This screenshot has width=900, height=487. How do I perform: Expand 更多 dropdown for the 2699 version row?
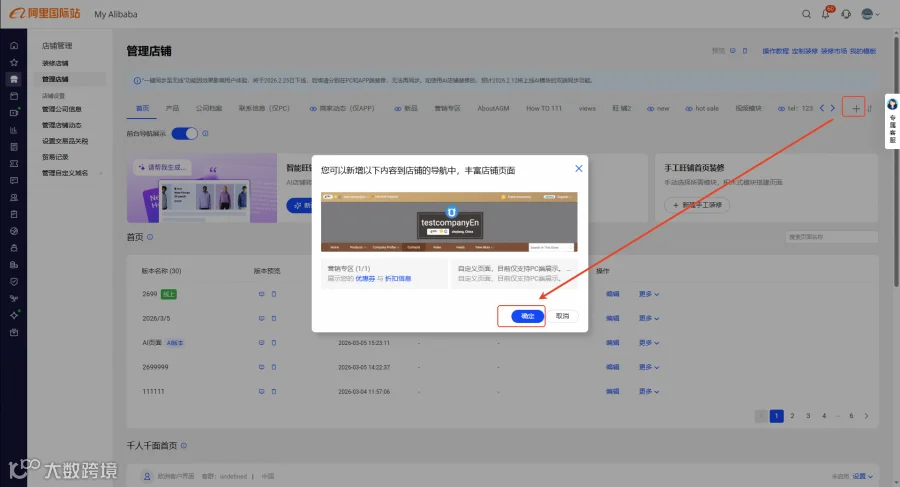pyautogui.click(x=649, y=294)
